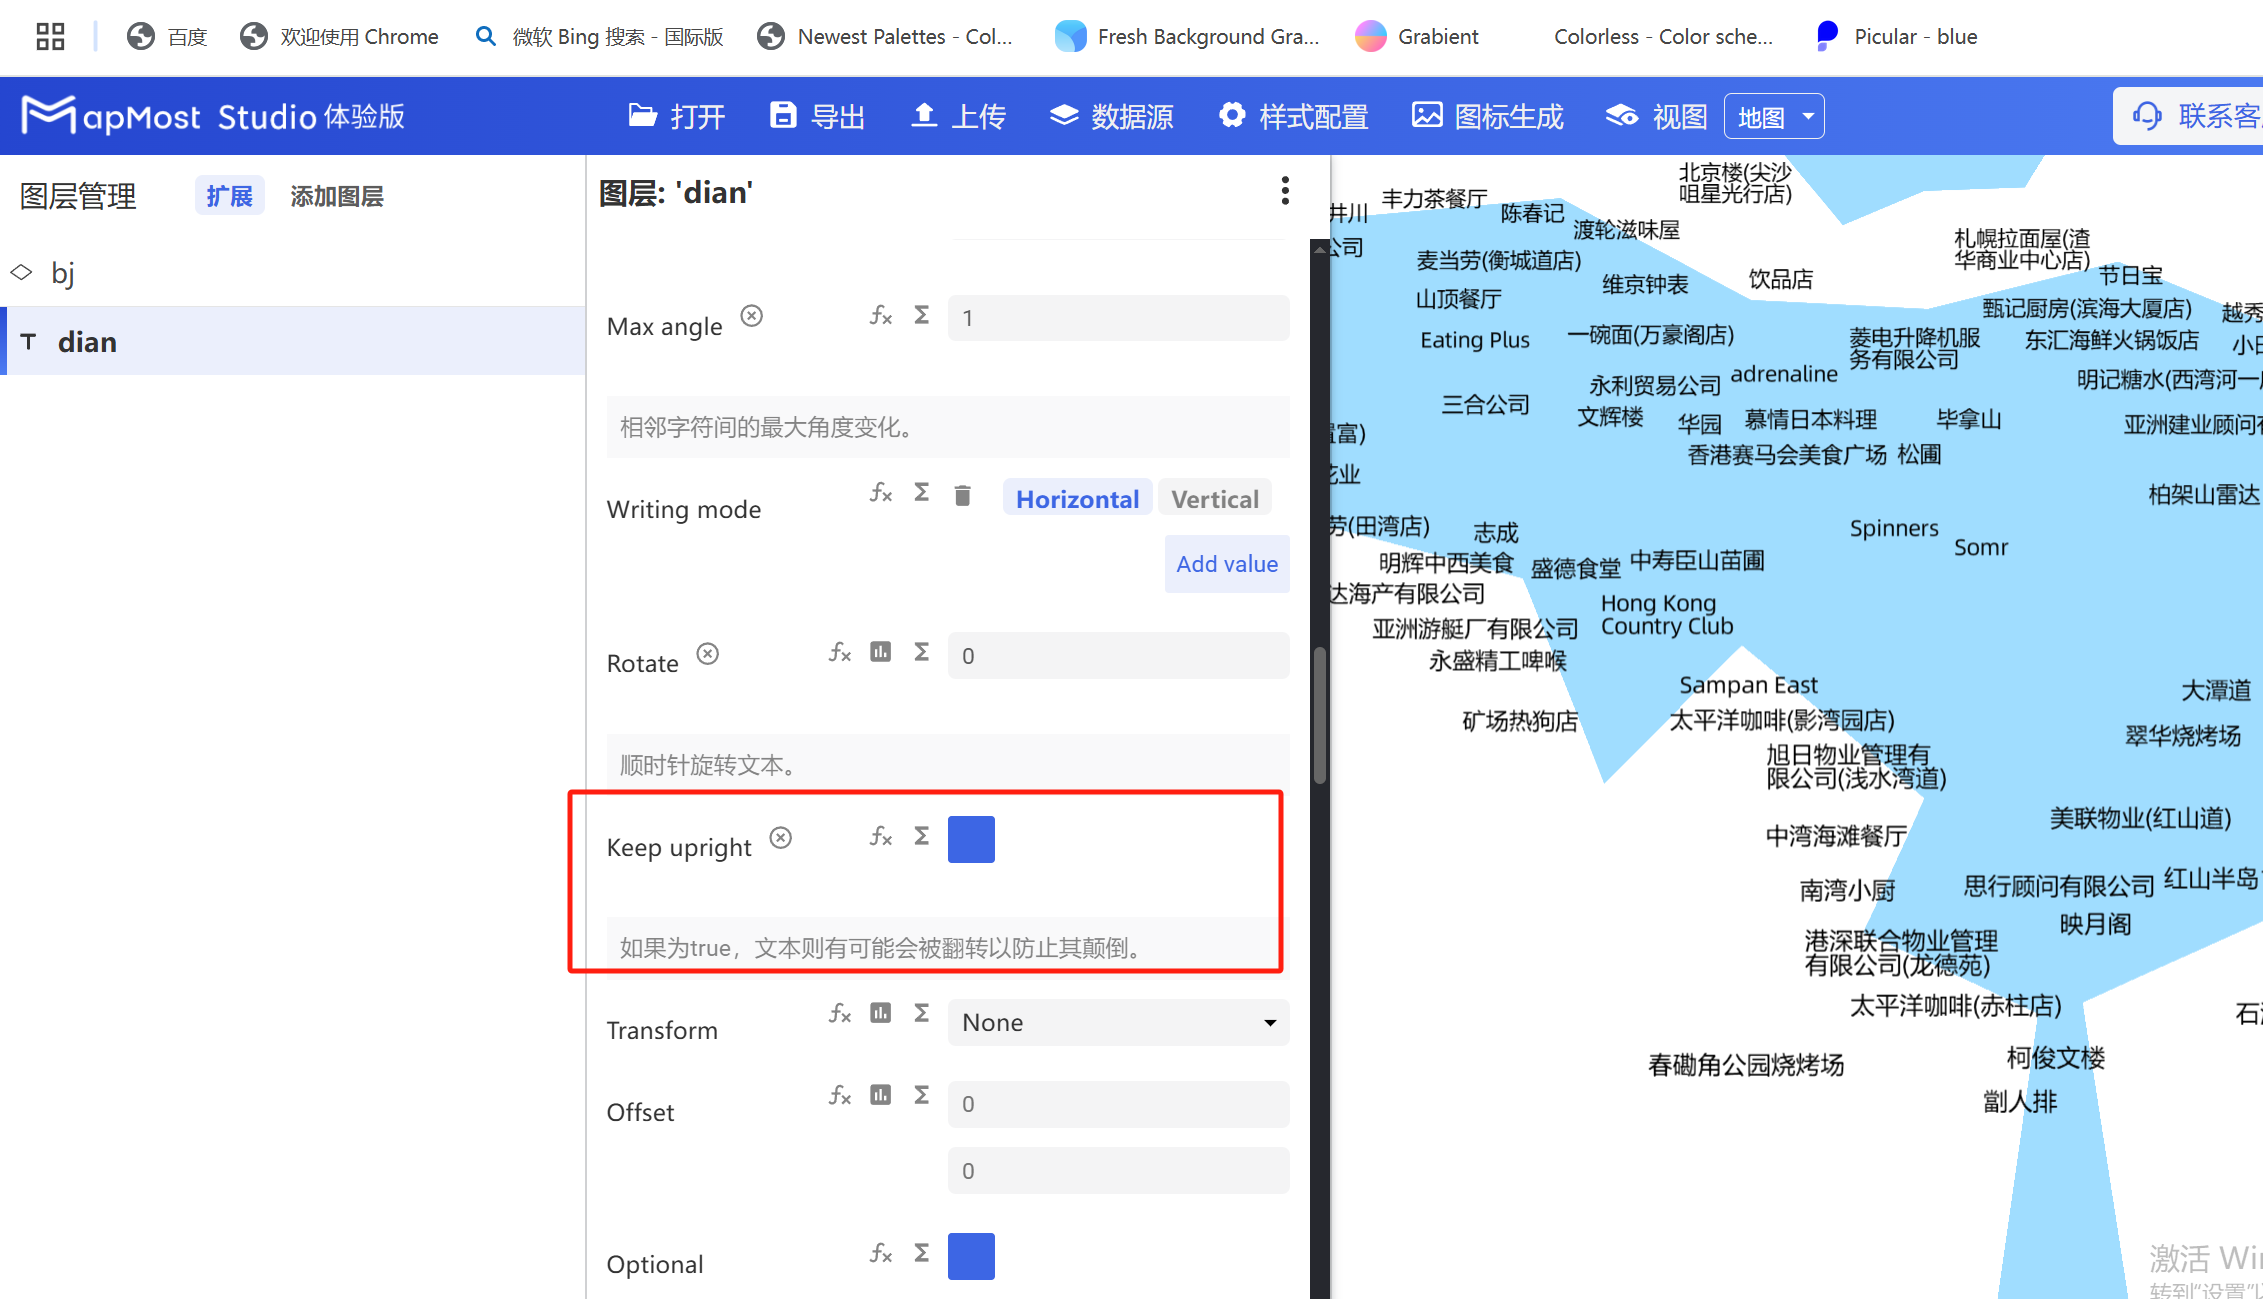2263x1299 pixels.
Task: Switch to the 扩展 tab
Action: point(229,195)
